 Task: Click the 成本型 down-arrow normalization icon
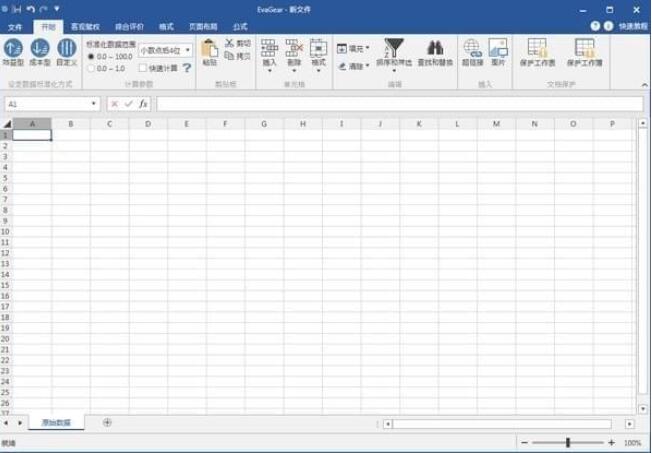[40, 48]
